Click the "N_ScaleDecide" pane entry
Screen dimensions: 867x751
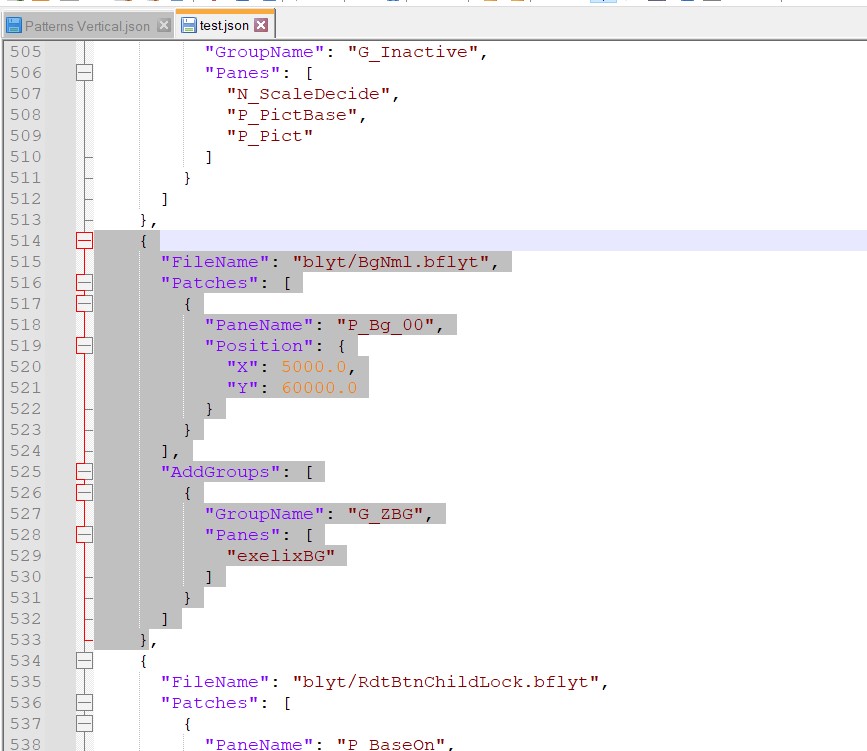tap(309, 94)
